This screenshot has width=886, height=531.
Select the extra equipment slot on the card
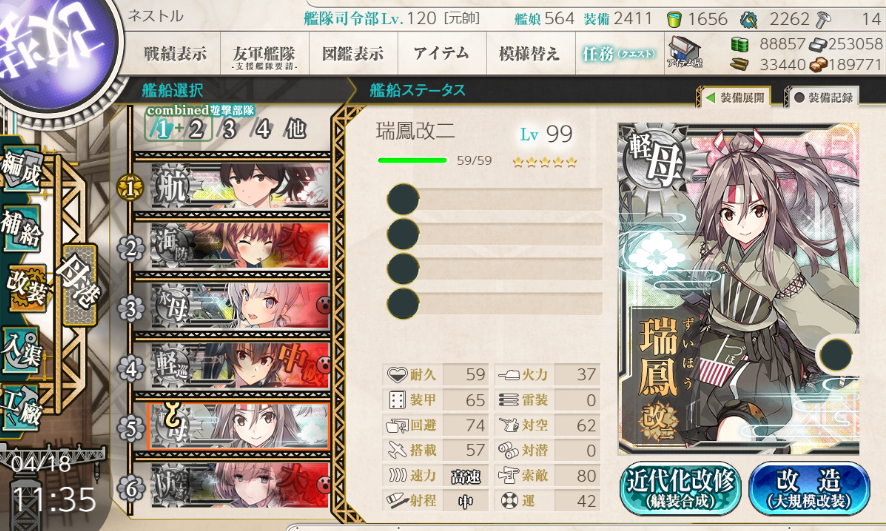point(835,355)
